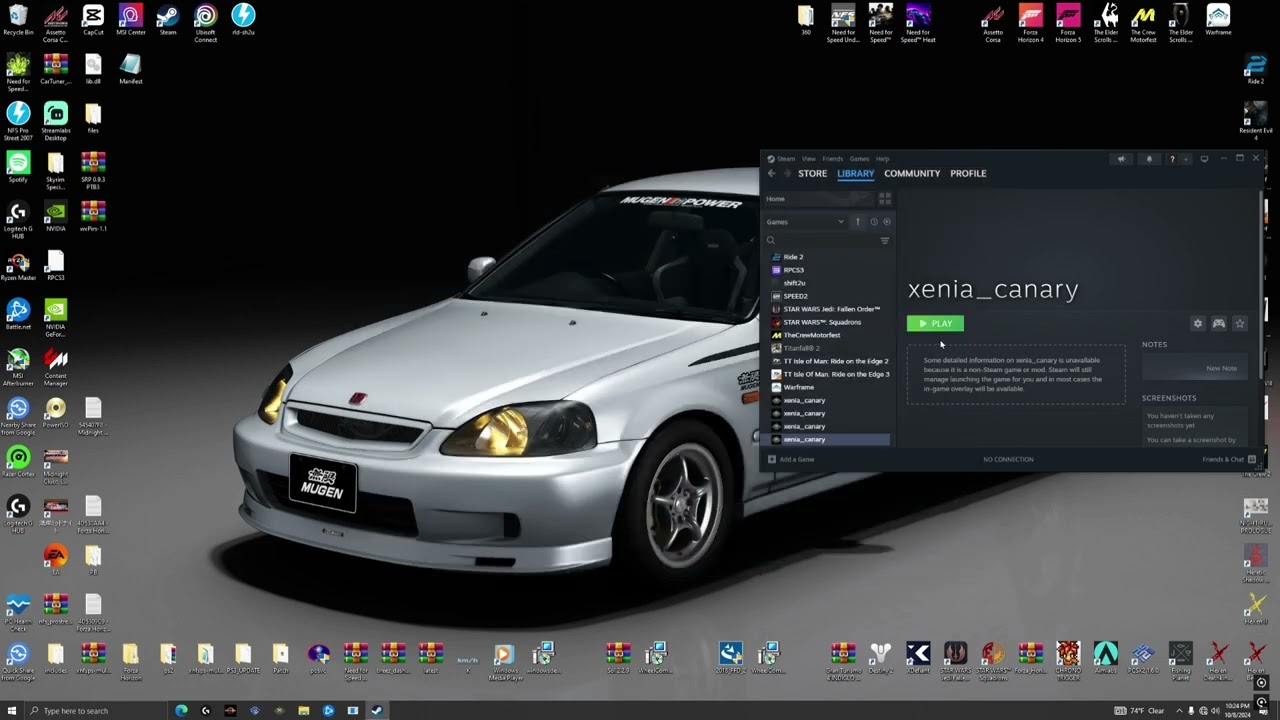Open Friends & Chat at Steam bottom right
This screenshot has height=720, width=1280.
pos(1228,459)
